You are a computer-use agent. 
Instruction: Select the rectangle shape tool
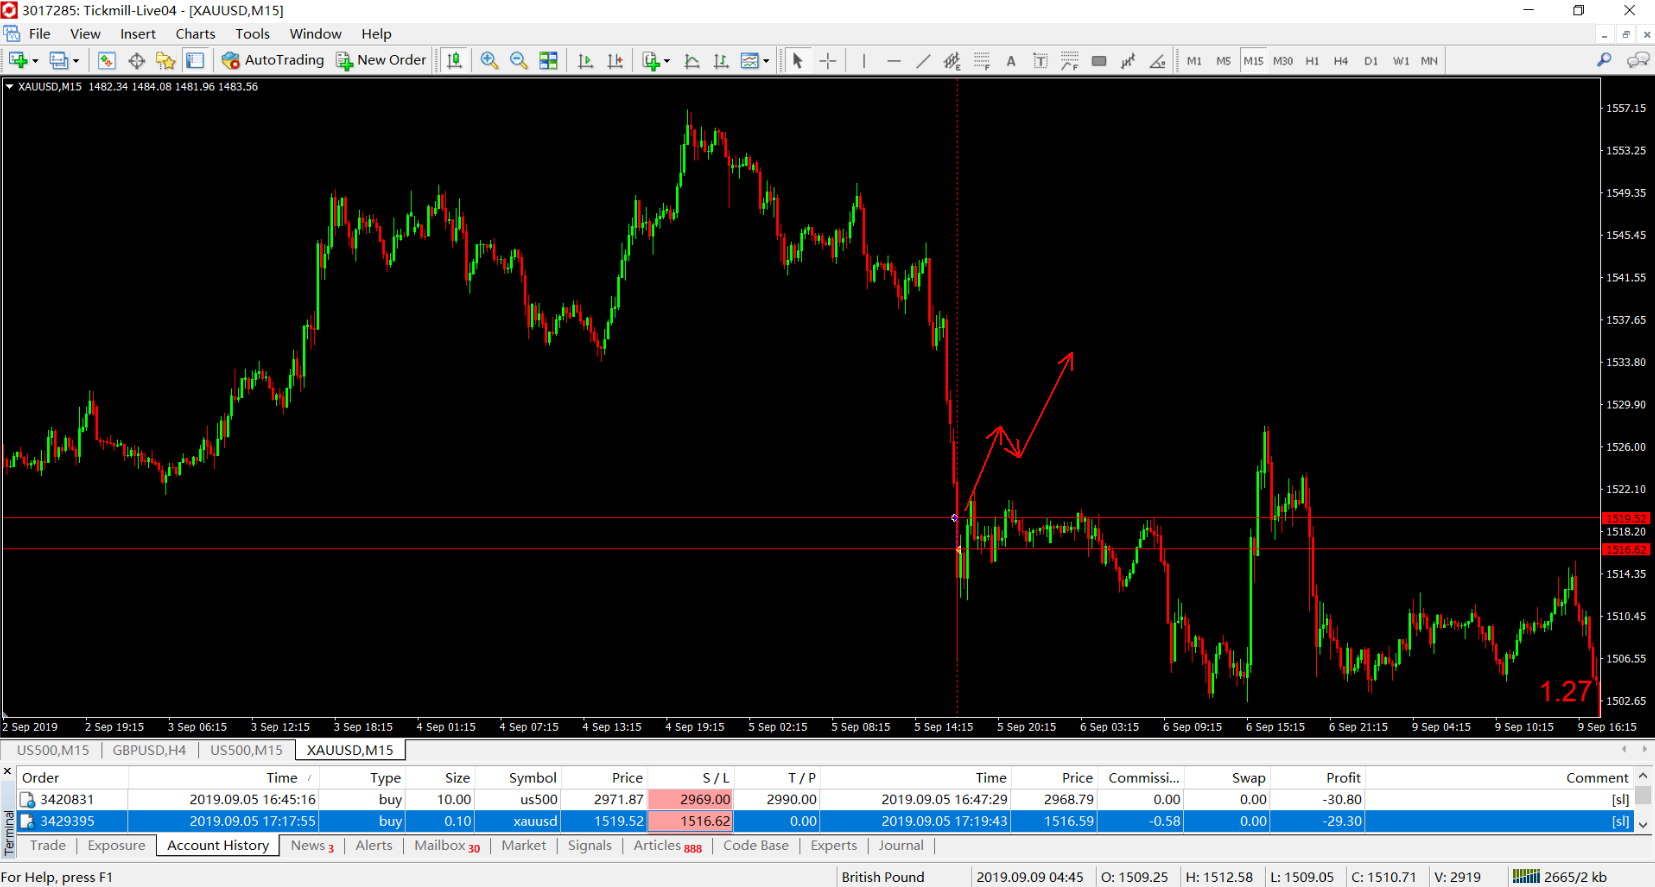(x=1099, y=61)
